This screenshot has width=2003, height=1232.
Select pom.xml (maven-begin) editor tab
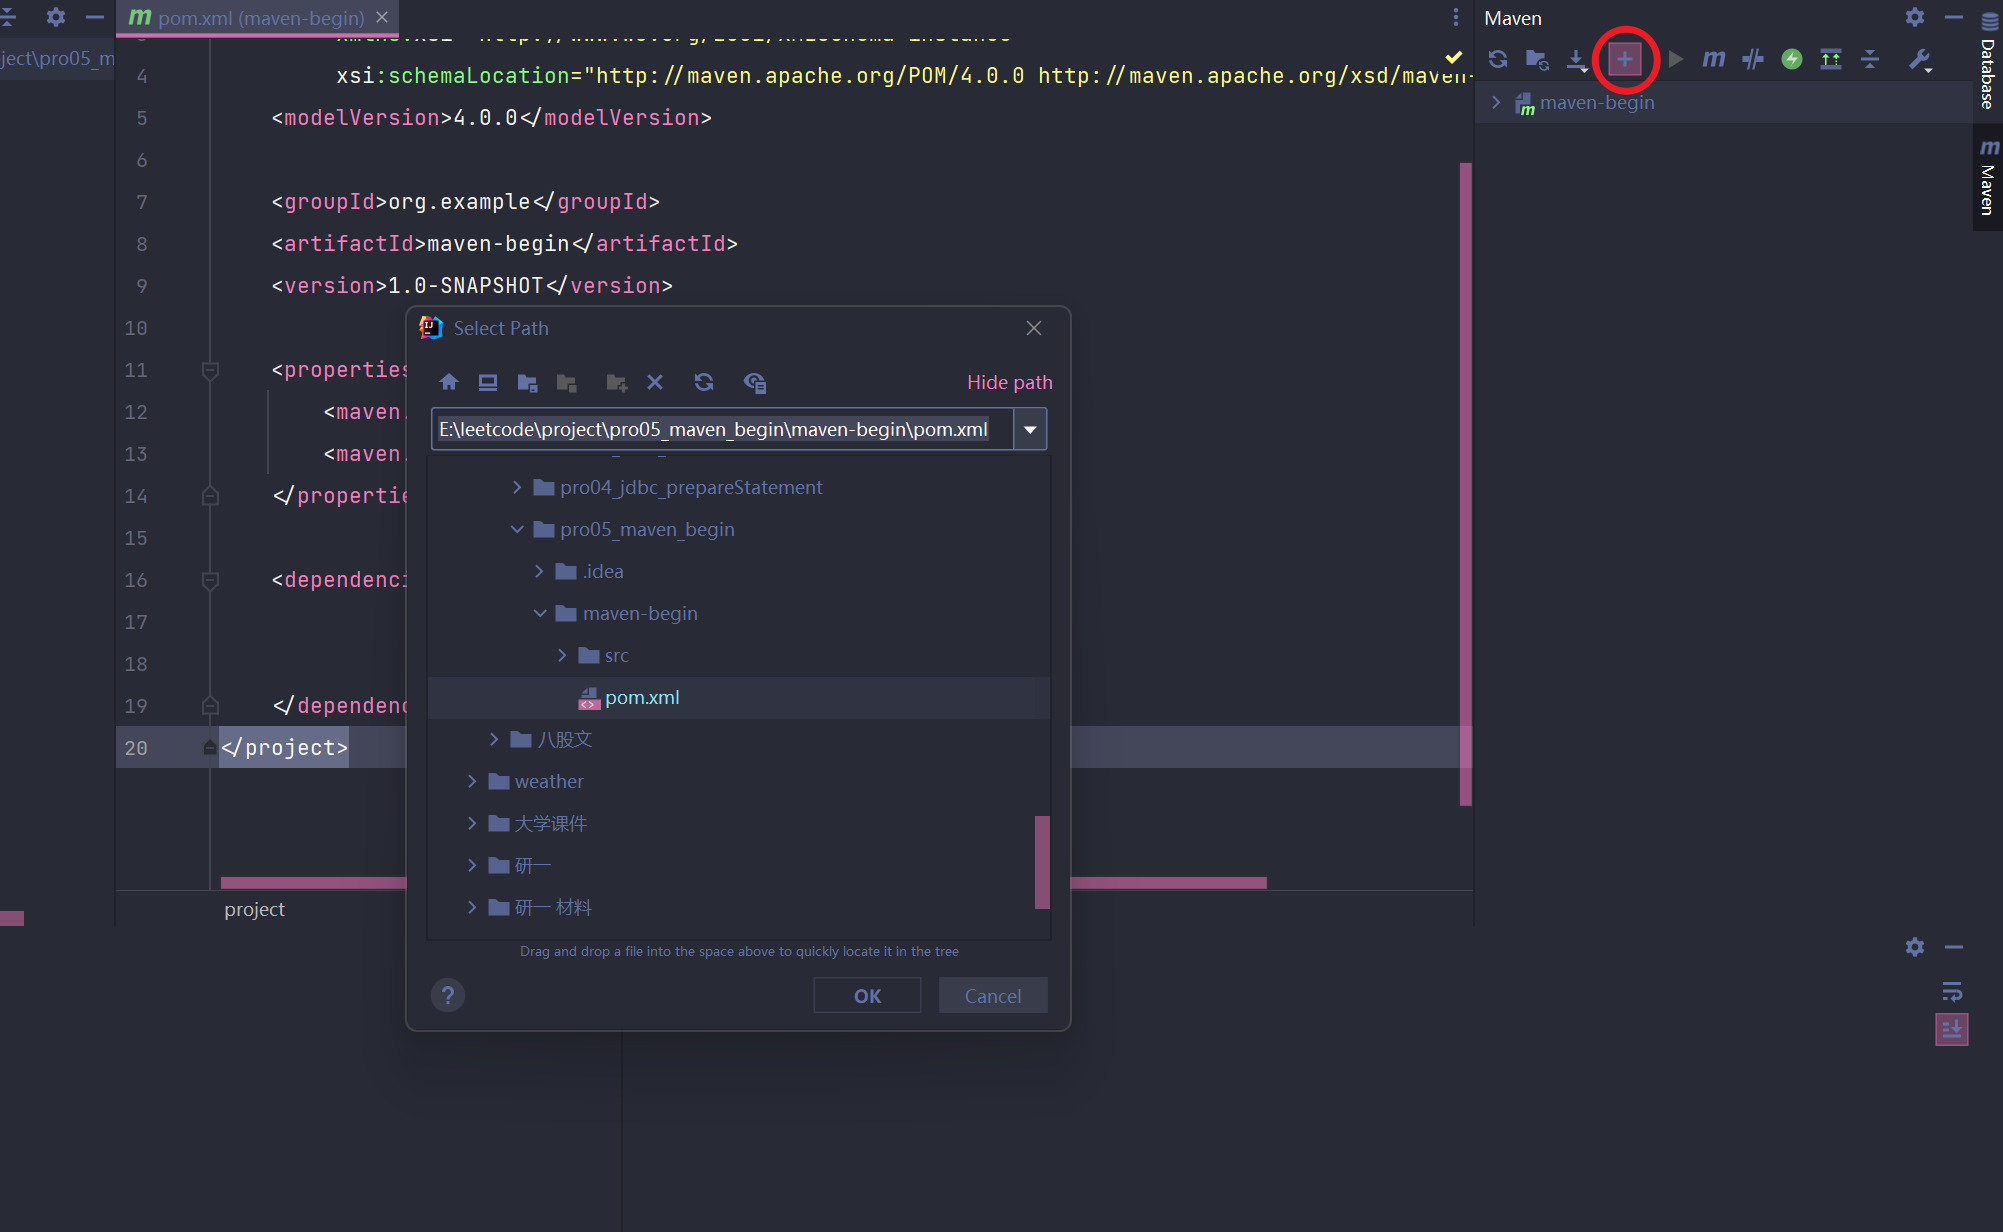(x=258, y=18)
